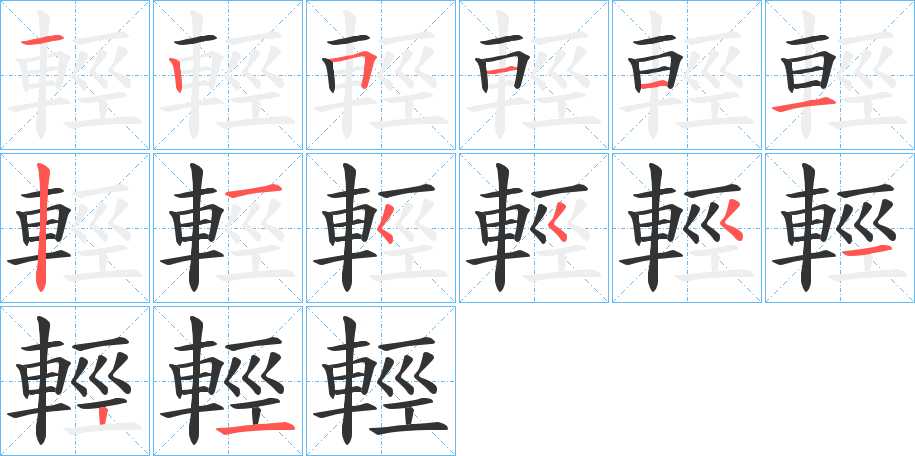Select the step thirteen cell with a short red vertical stroke
The height and width of the screenshot is (456, 915).
[x=75, y=381]
